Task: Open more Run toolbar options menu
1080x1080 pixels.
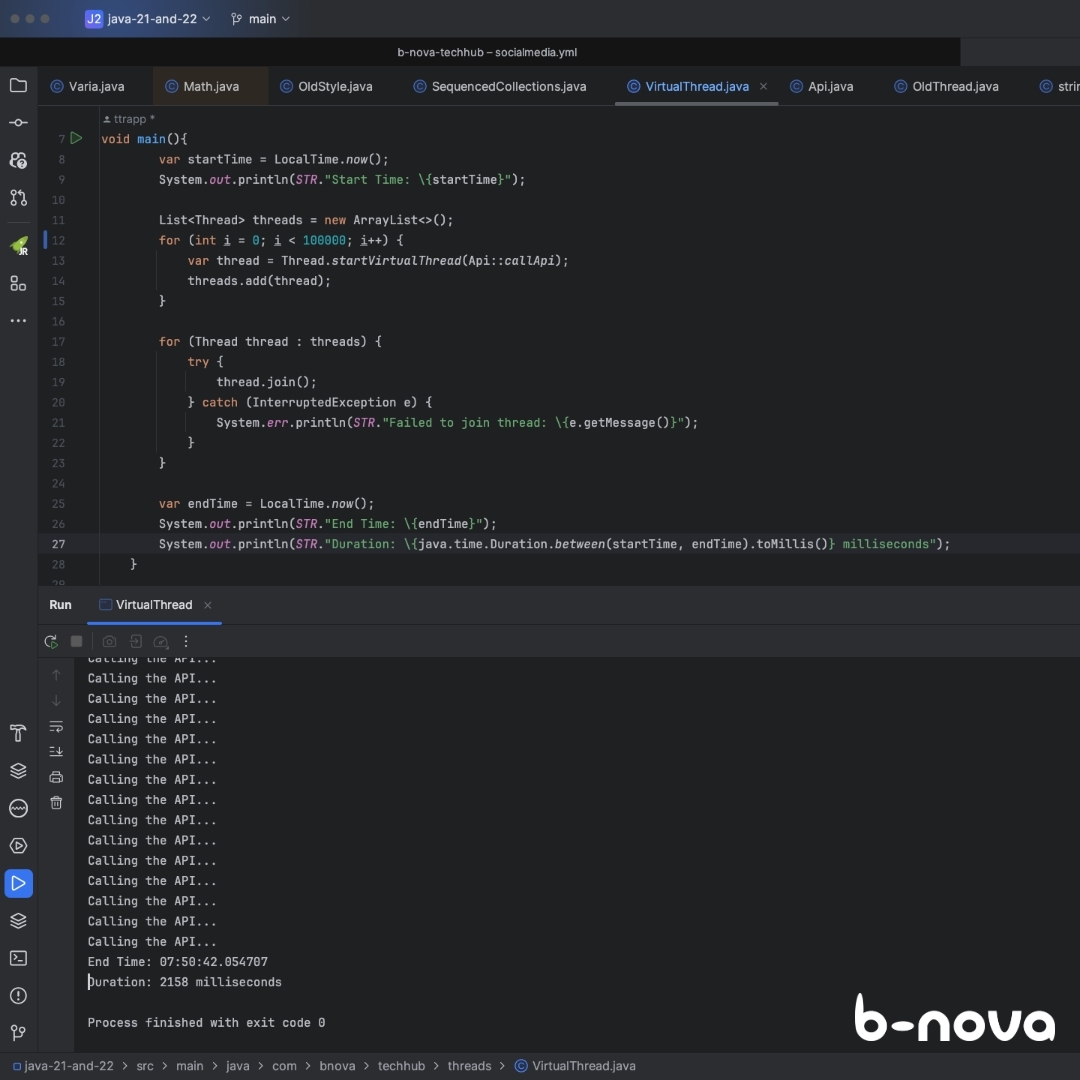Action: [x=186, y=641]
